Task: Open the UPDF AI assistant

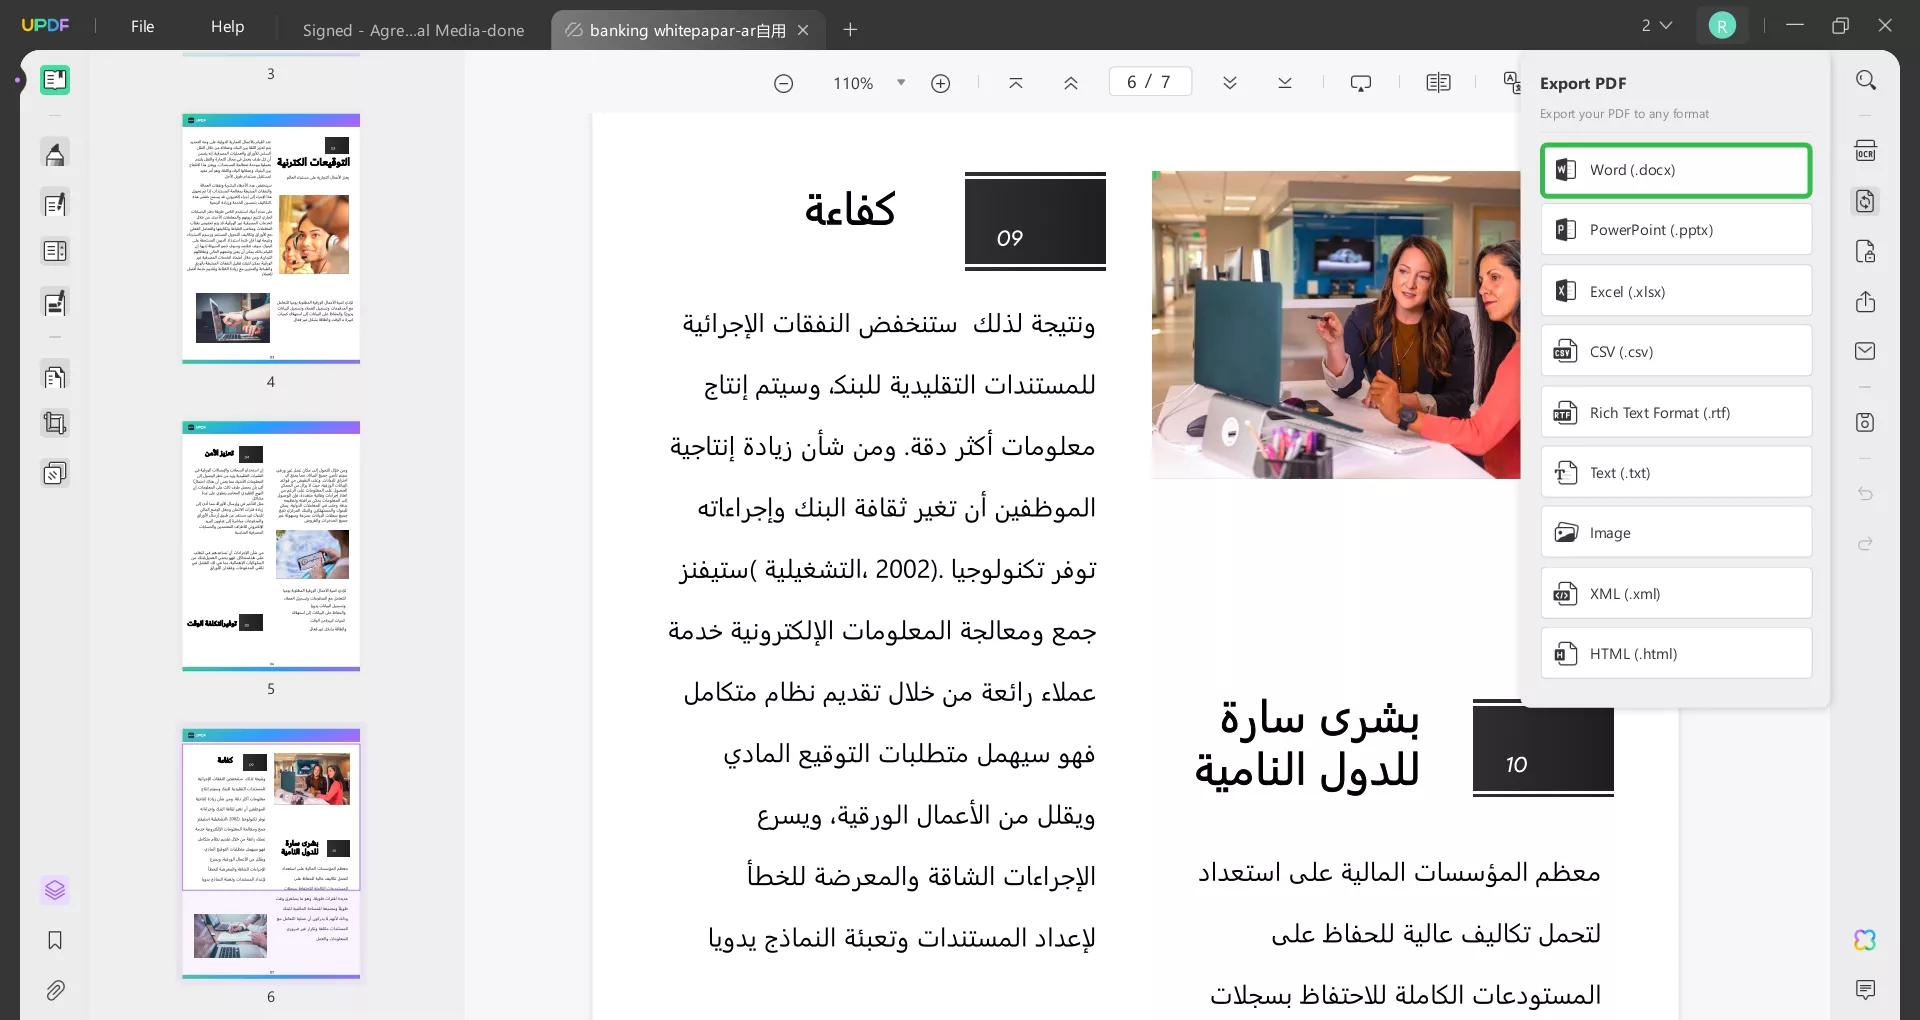Action: pos(1866,940)
